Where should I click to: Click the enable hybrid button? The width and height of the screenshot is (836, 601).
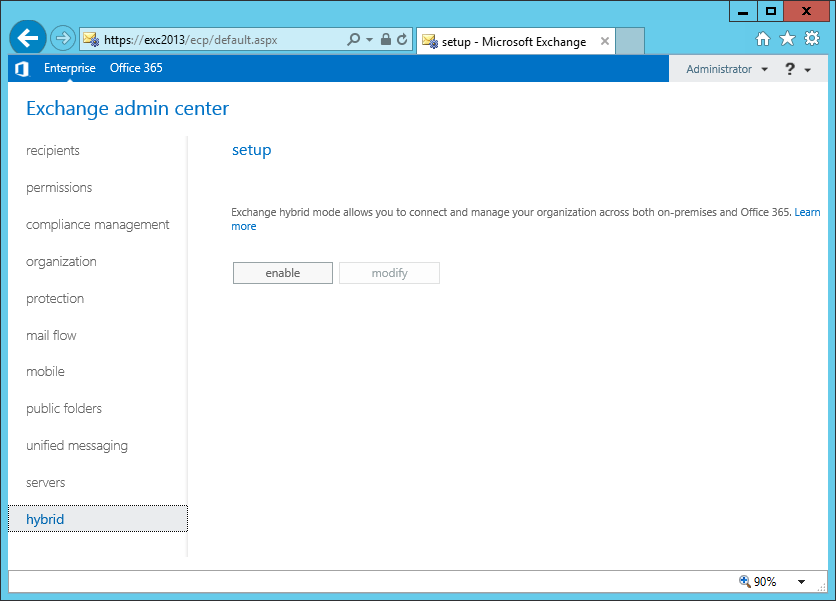(x=283, y=273)
